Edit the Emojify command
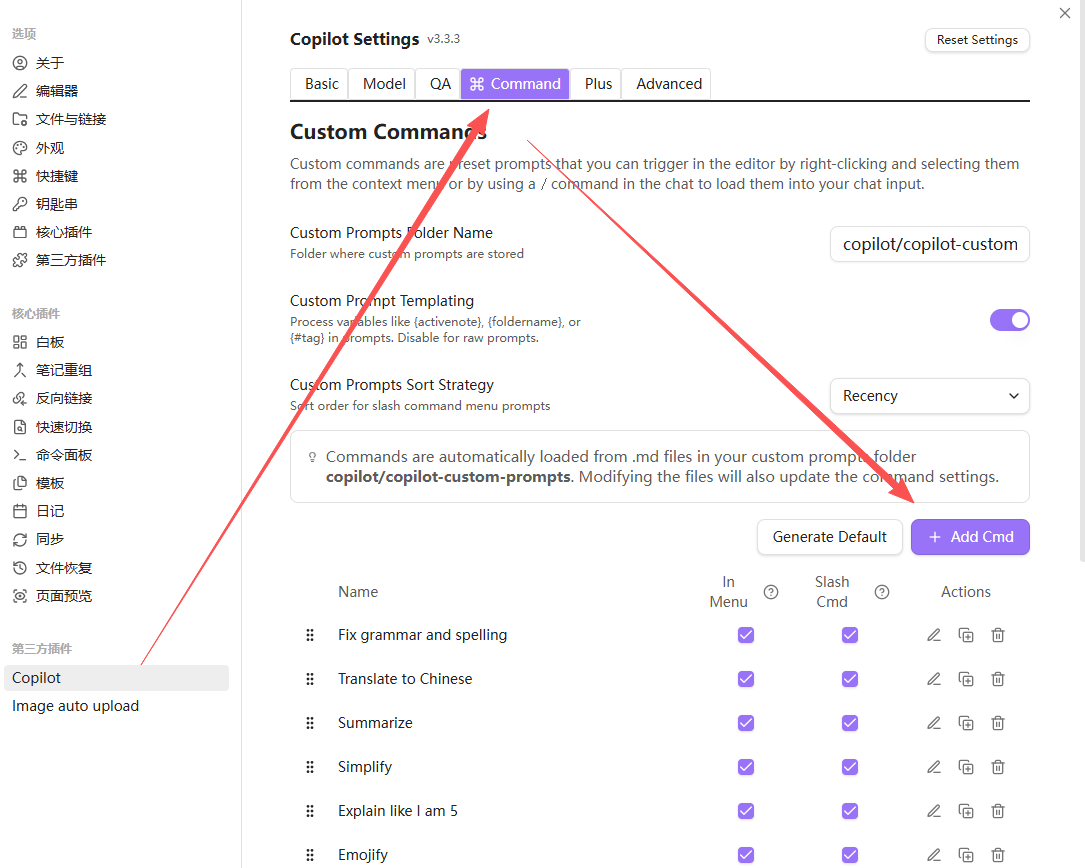The width and height of the screenshot is (1085, 868). pyautogui.click(x=933, y=855)
